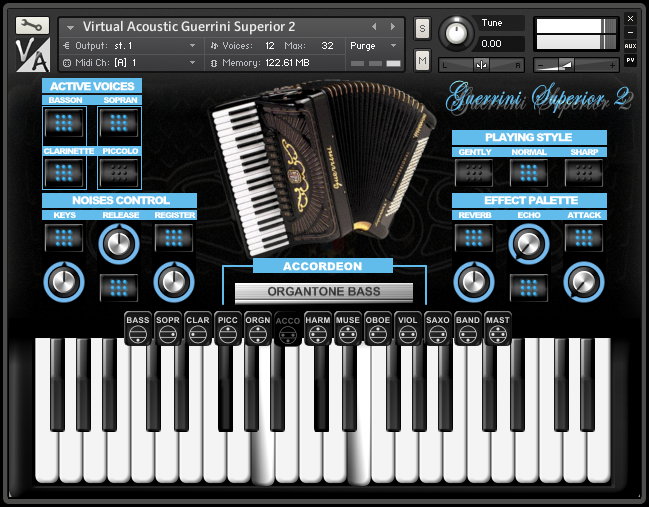This screenshot has width=649, height=507.
Task: Go to next instrument preset arrow
Action: tap(393, 26)
